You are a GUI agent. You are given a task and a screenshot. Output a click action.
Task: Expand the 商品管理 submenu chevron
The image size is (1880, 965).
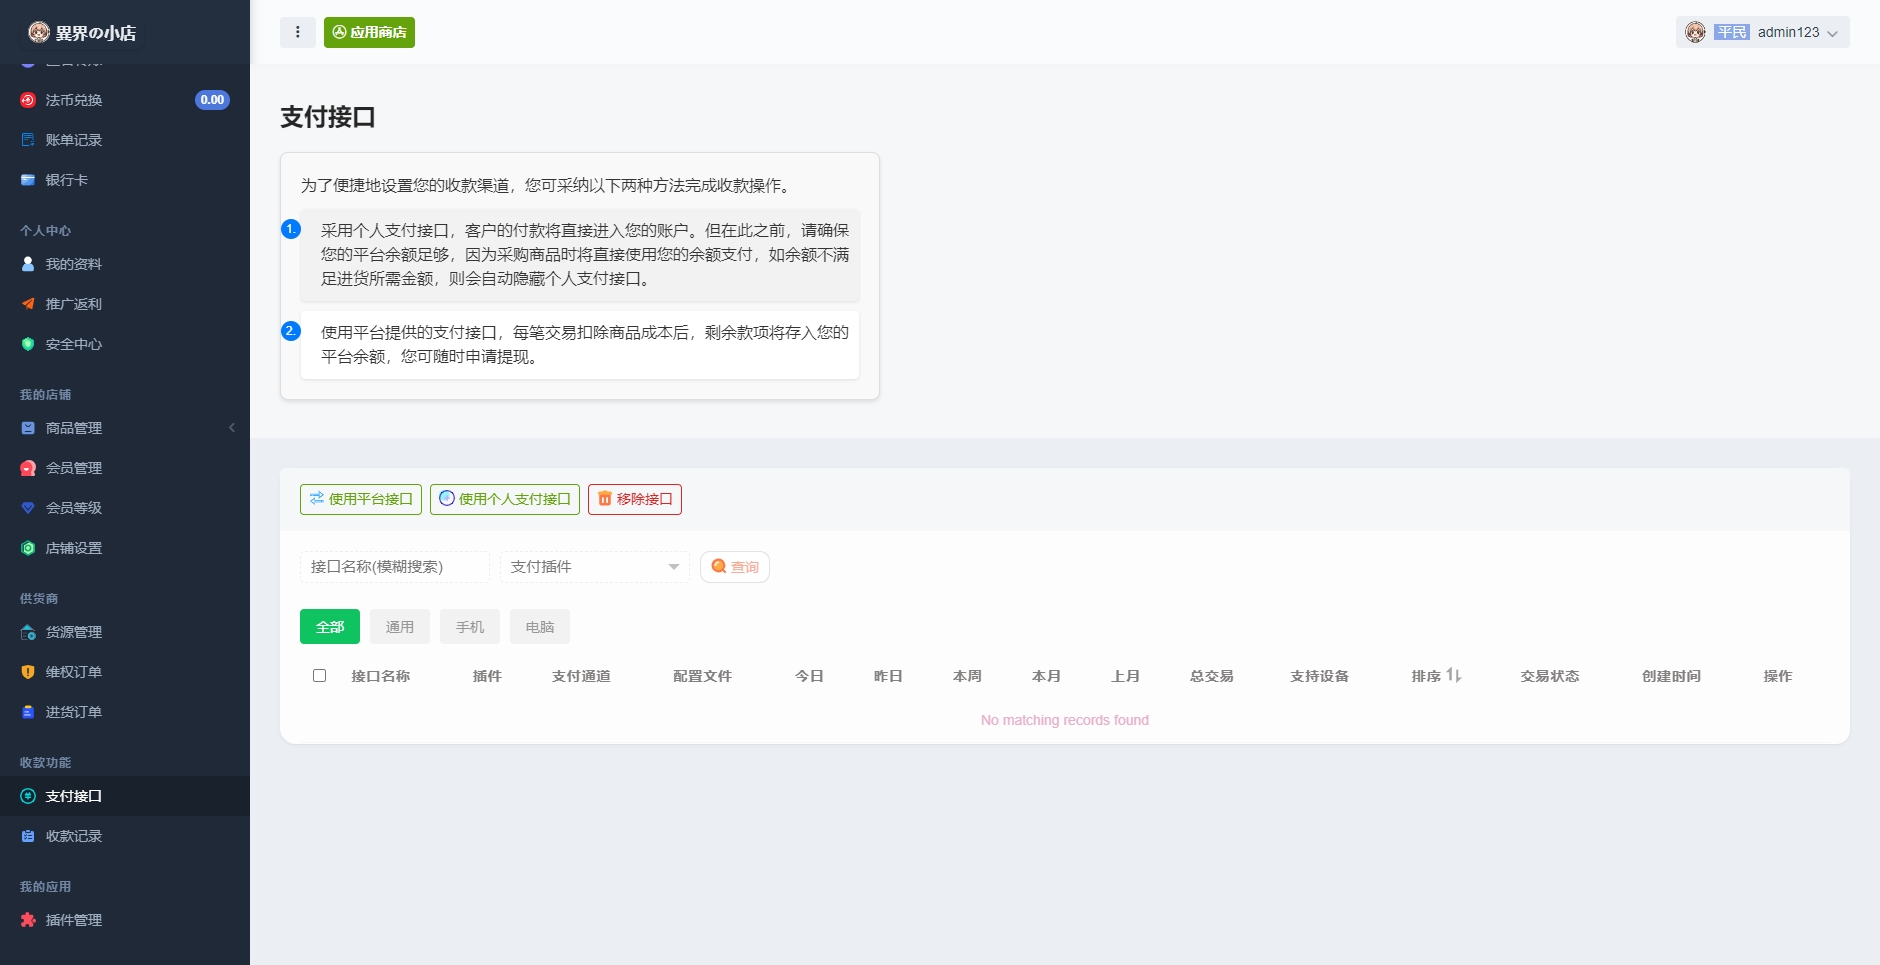pyautogui.click(x=233, y=427)
